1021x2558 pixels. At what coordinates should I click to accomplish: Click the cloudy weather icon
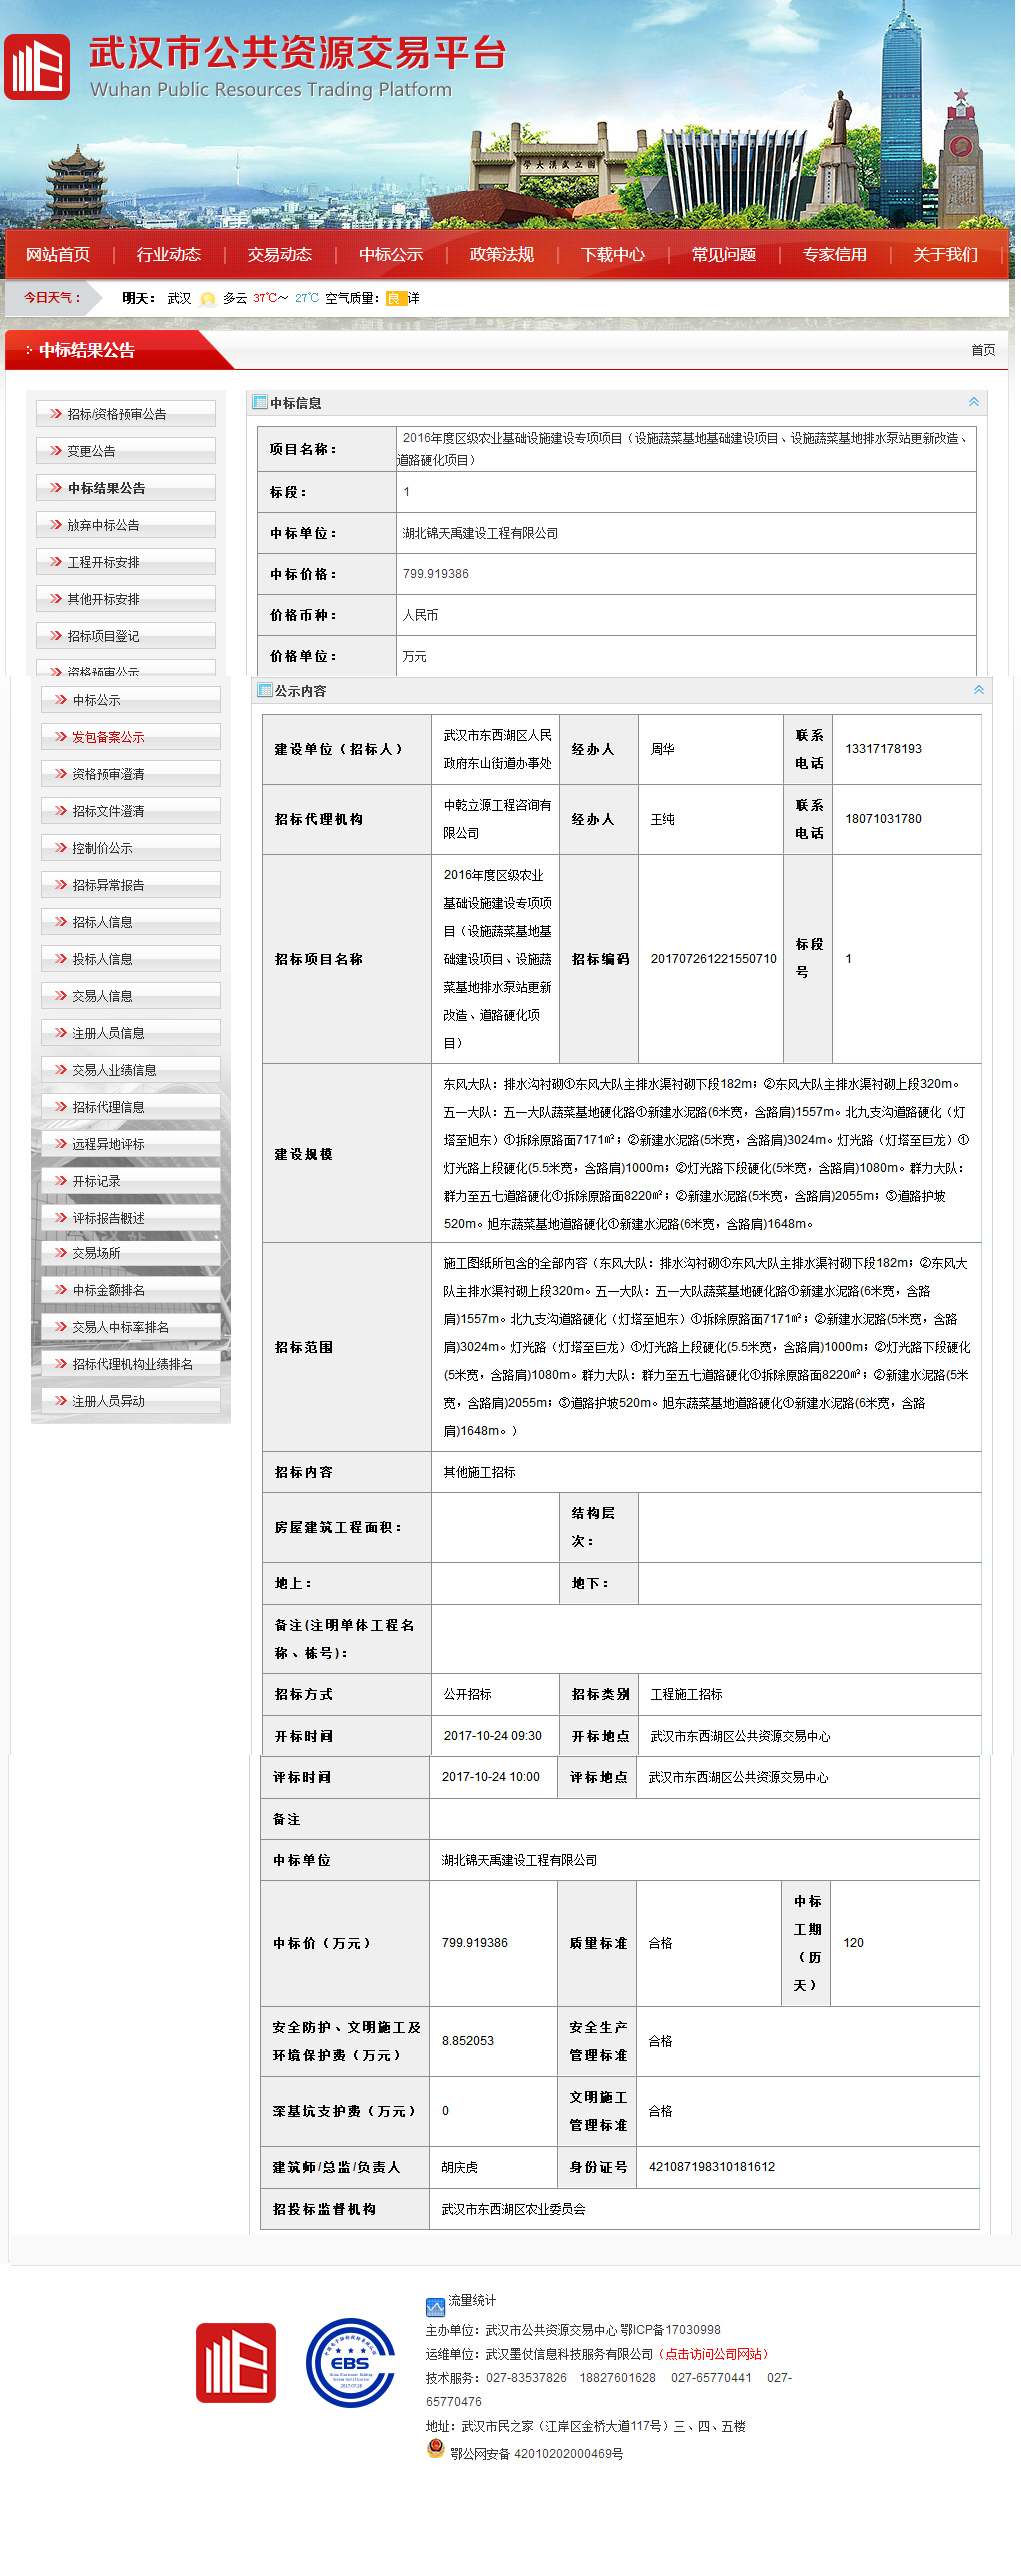(208, 299)
